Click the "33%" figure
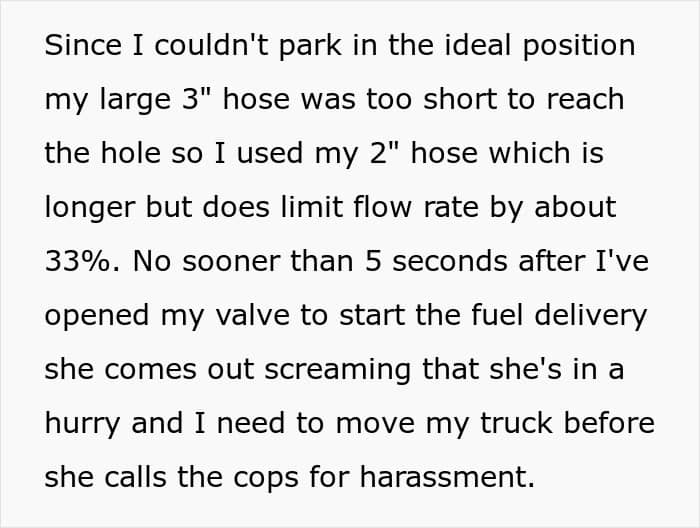The image size is (700, 528). (78, 261)
